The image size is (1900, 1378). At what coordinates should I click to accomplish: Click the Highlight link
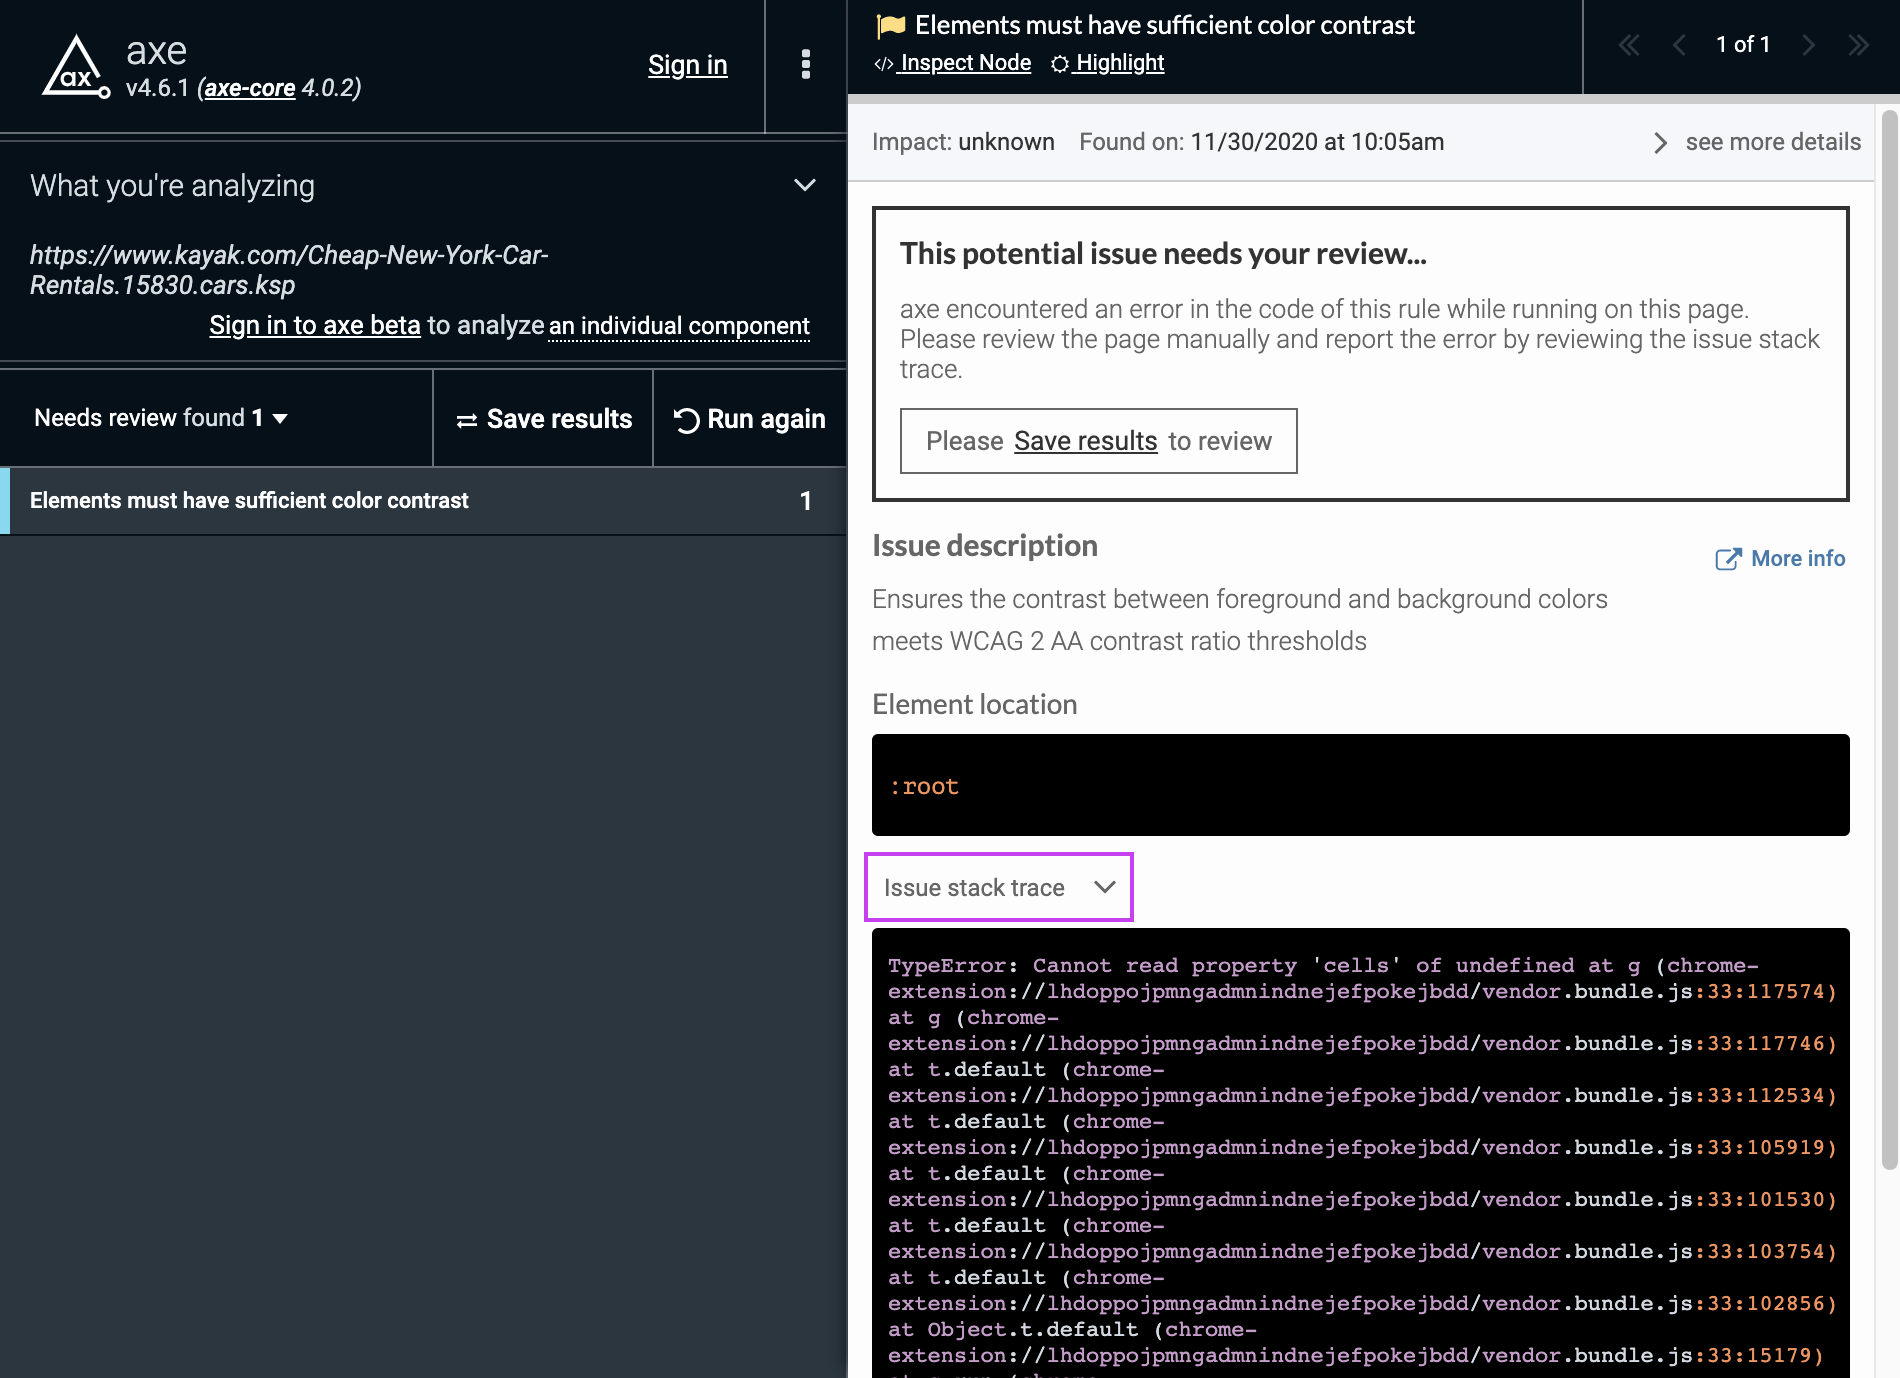[1108, 63]
